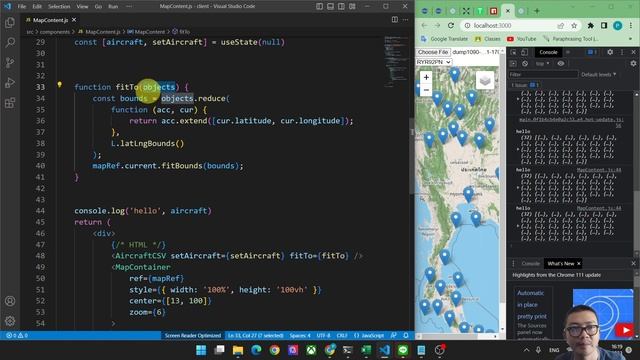The image size is (640, 360).
Task: Open the View menu in VS Code
Action: (82, 7)
